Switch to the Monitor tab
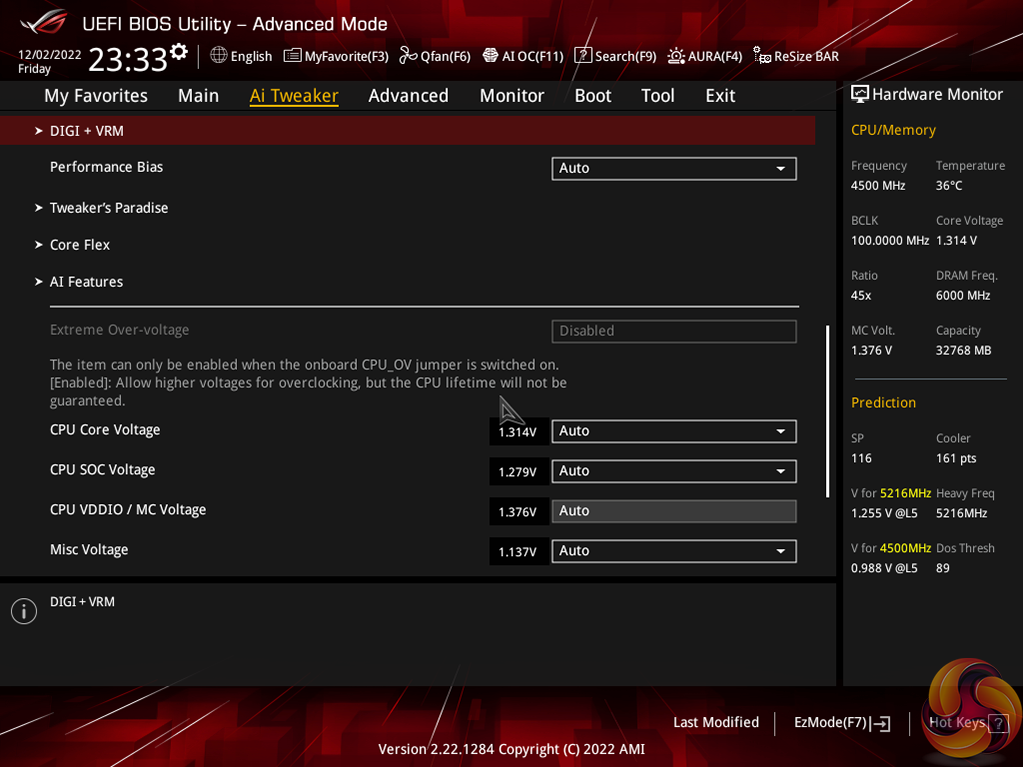 tap(511, 95)
